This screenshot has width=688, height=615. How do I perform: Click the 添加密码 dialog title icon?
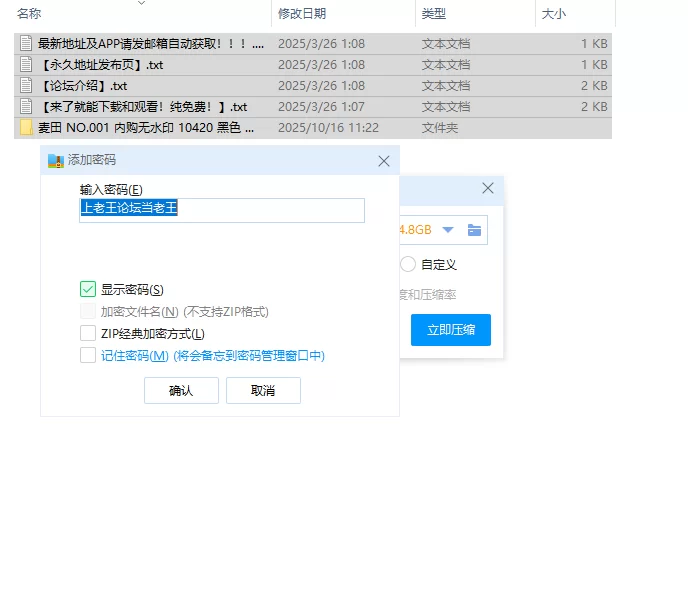click(x=56, y=161)
